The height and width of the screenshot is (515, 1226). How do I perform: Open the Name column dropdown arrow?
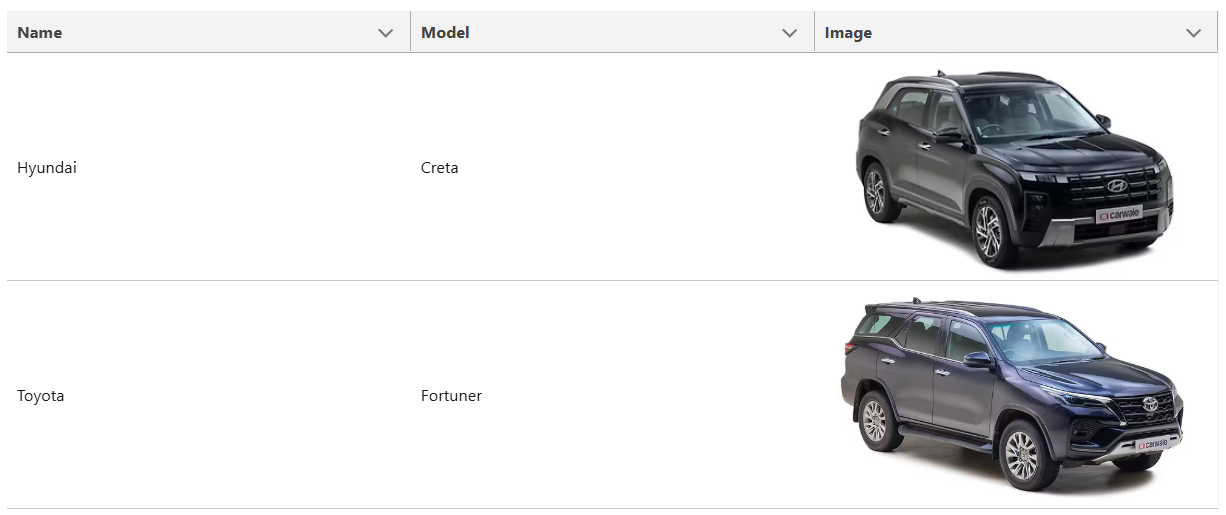(386, 33)
